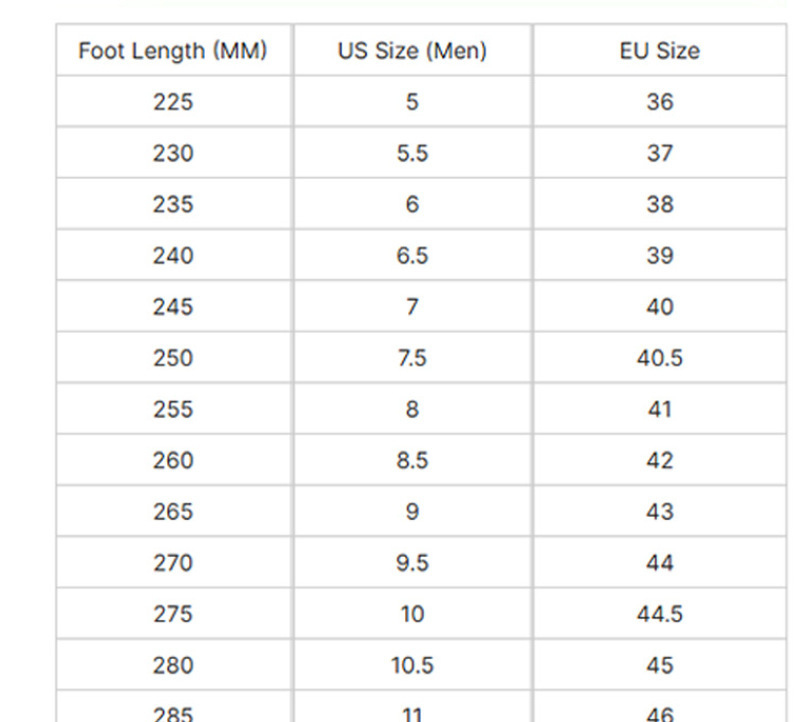Select the 225 foot length cell
The image size is (811, 722).
[173, 102]
